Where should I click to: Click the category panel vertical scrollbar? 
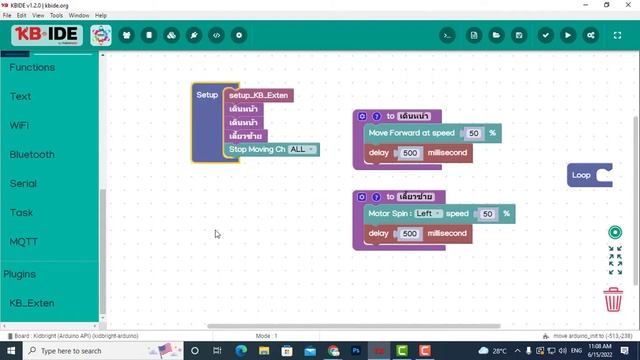pyautogui.click(x=103, y=252)
